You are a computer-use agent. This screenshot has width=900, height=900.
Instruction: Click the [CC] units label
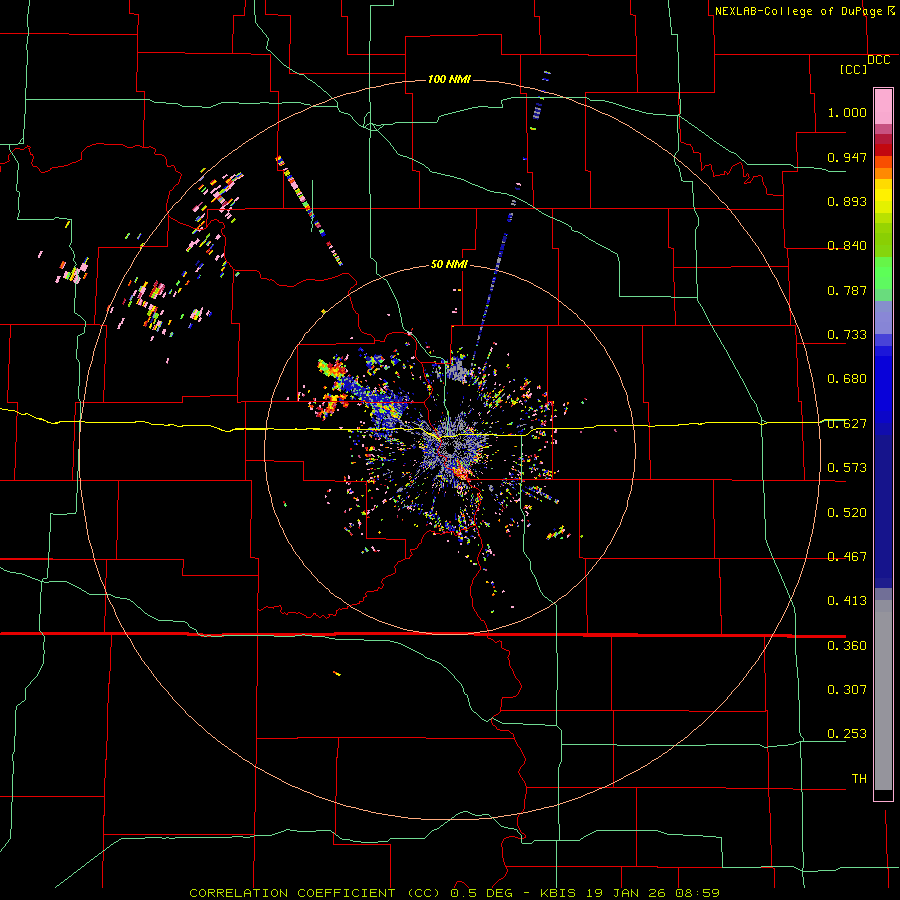[x=853, y=69]
